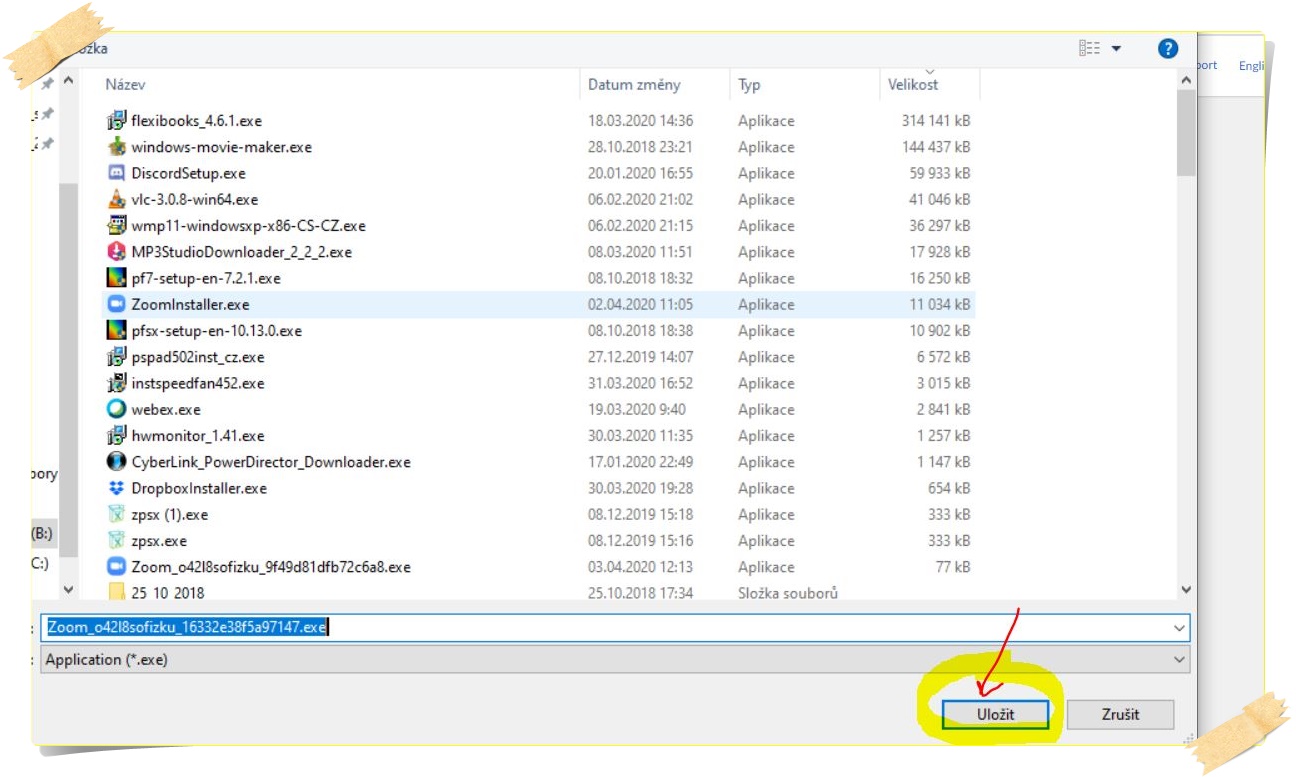This screenshot has width=1296, height=777.
Task: Click the DiscordSetup.exe Discord icon
Action: pyautogui.click(x=116, y=173)
